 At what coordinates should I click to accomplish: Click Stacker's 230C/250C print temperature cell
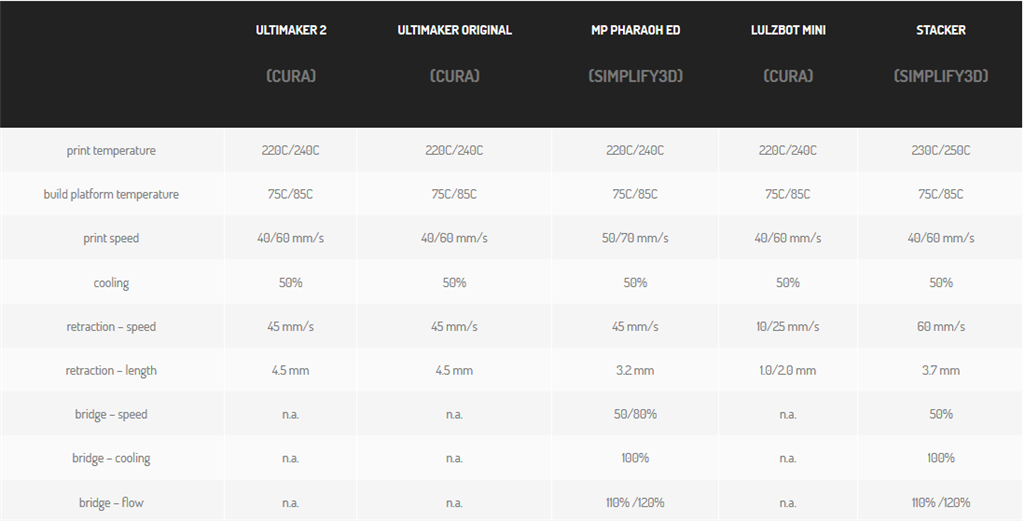coord(940,150)
